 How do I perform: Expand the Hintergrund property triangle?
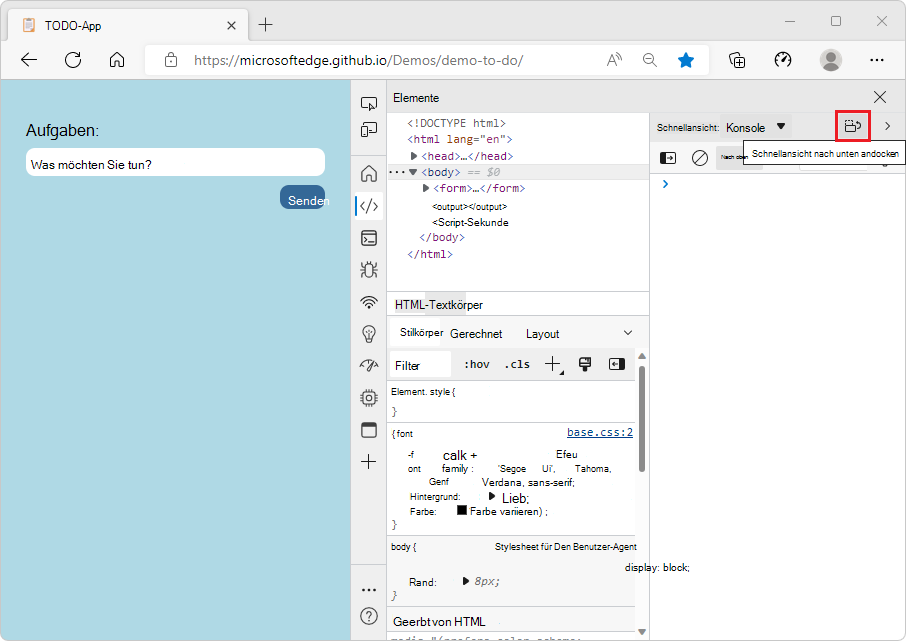[492, 497]
